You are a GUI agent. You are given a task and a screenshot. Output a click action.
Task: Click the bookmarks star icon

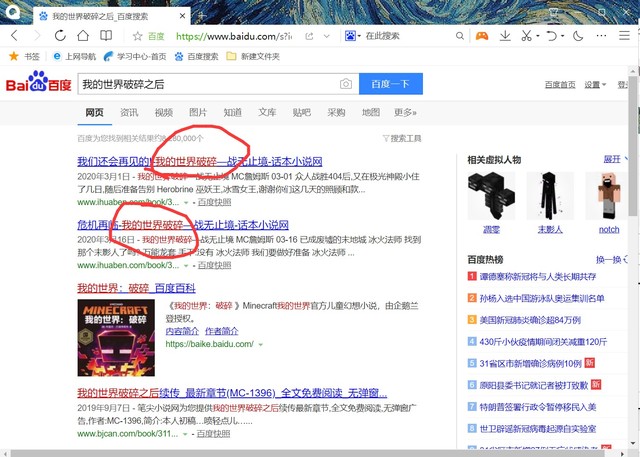click(x=13, y=56)
